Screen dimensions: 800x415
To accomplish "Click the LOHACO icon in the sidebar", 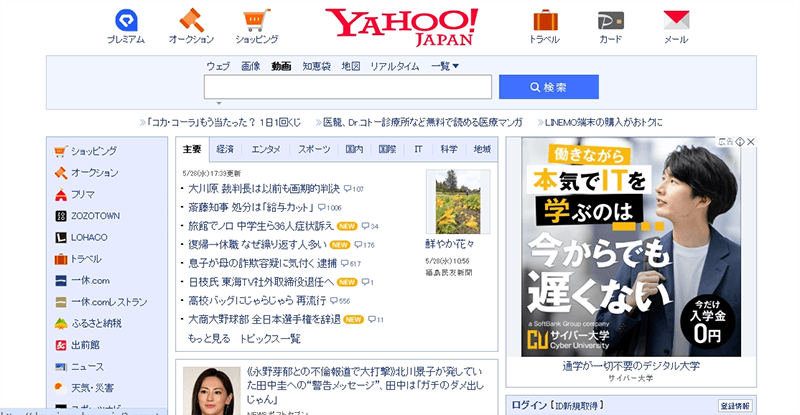I will (x=61, y=237).
